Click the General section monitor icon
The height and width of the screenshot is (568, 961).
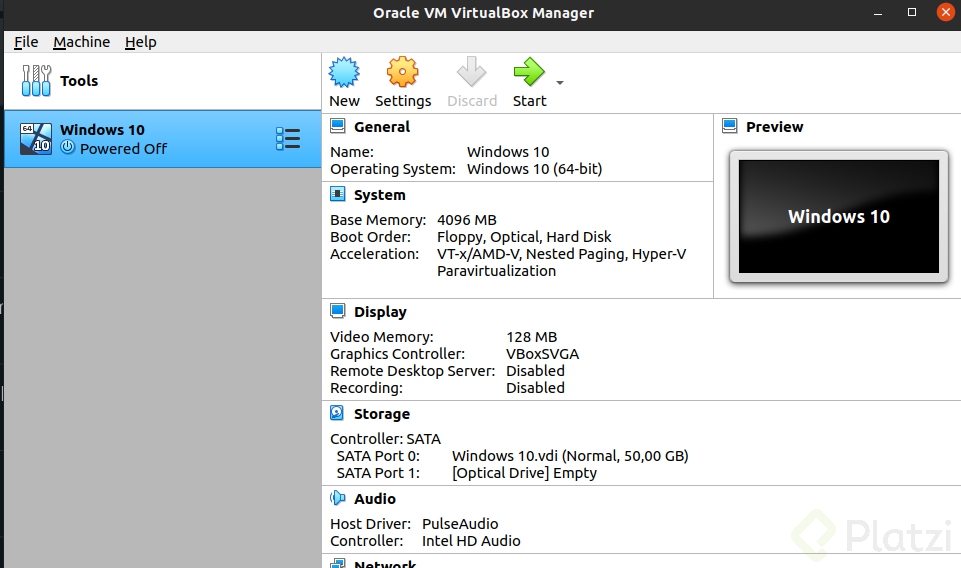(338, 126)
